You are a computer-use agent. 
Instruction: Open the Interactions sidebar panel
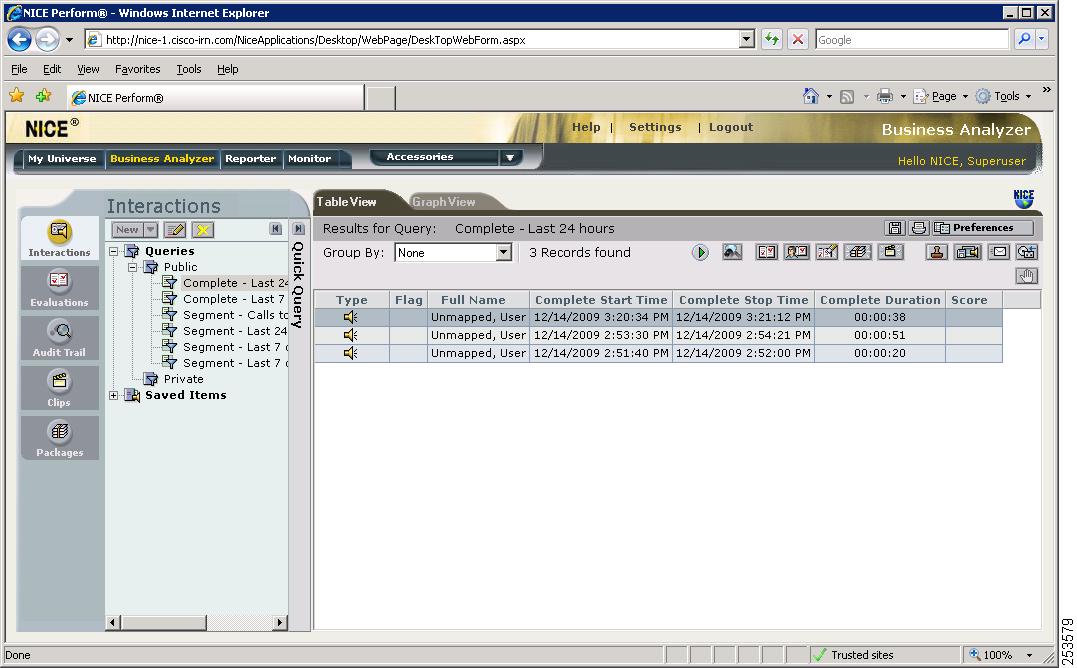(x=60, y=238)
